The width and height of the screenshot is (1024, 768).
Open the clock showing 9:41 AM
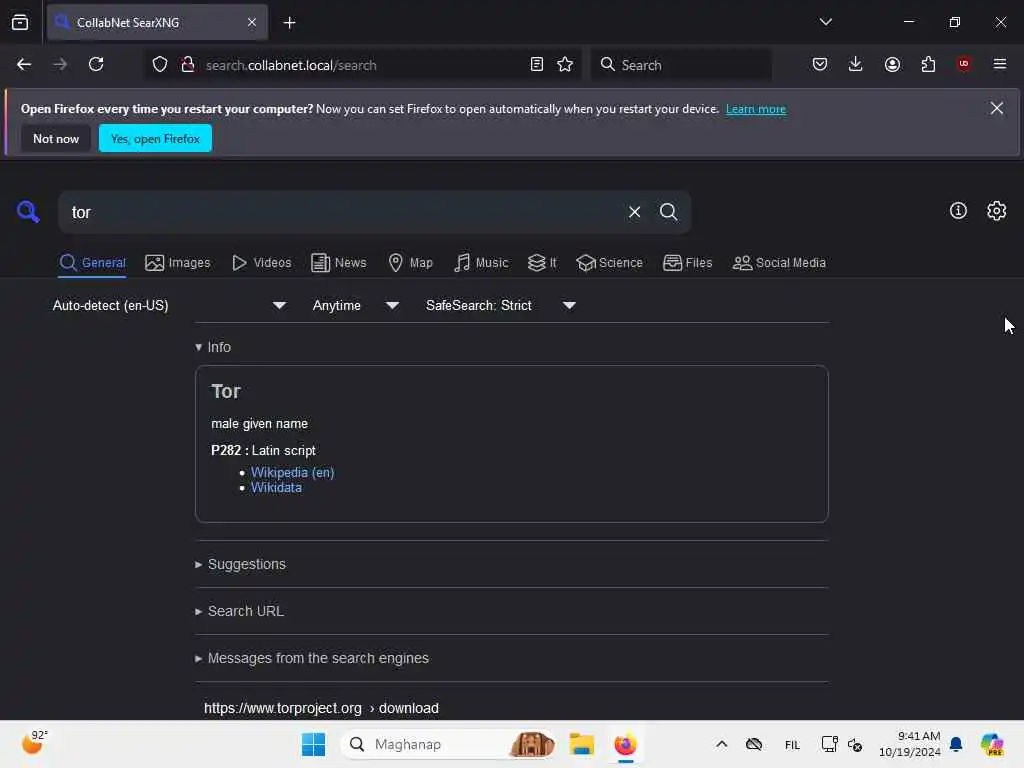click(x=909, y=744)
